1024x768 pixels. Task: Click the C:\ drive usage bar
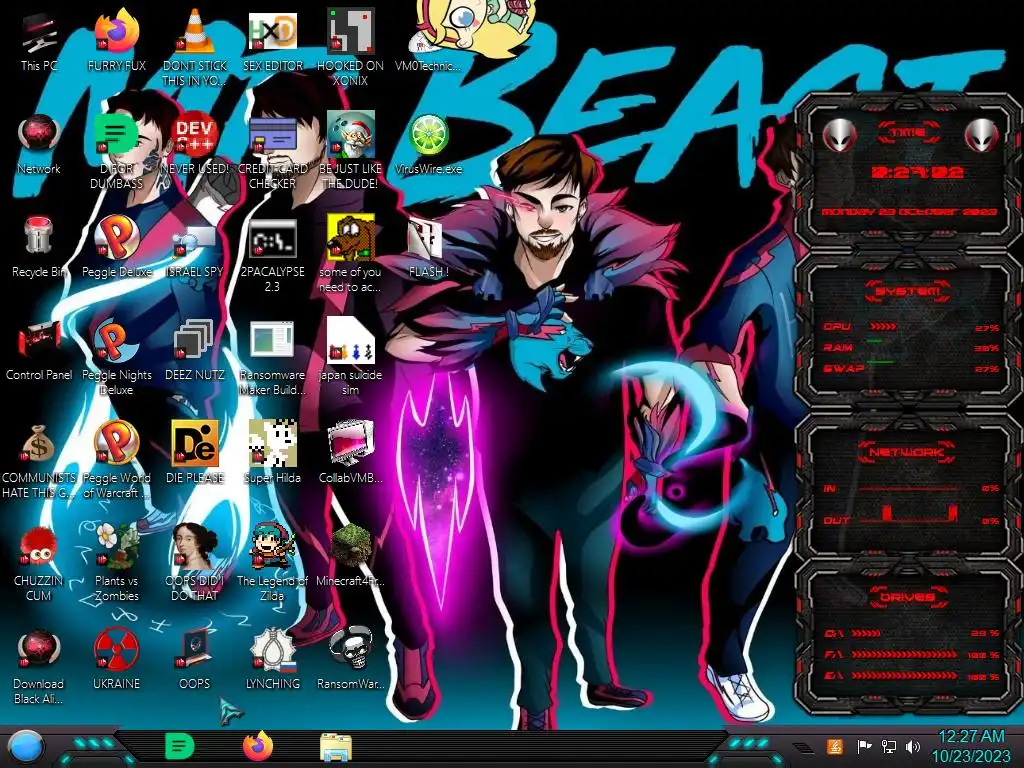[x=866, y=633]
